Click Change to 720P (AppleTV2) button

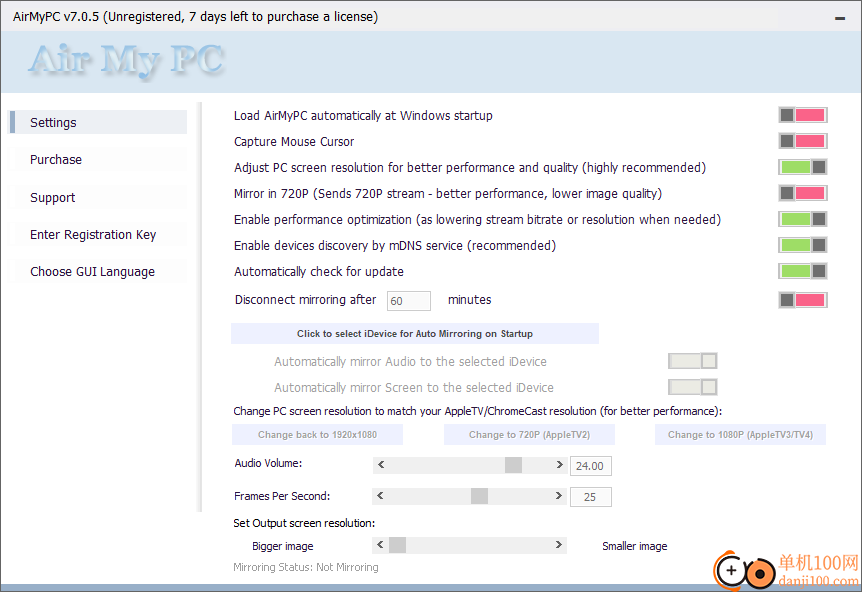pos(529,435)
